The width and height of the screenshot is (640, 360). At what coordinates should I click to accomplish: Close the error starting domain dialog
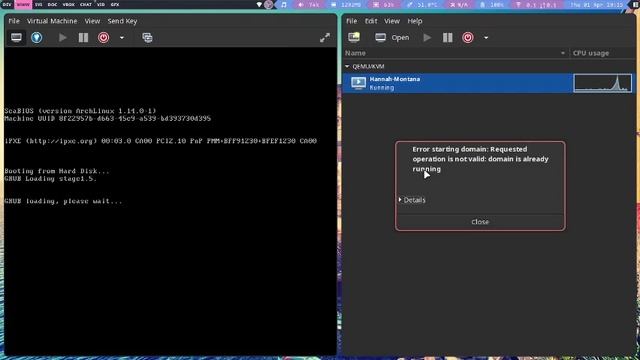click(x=480, y=222)
